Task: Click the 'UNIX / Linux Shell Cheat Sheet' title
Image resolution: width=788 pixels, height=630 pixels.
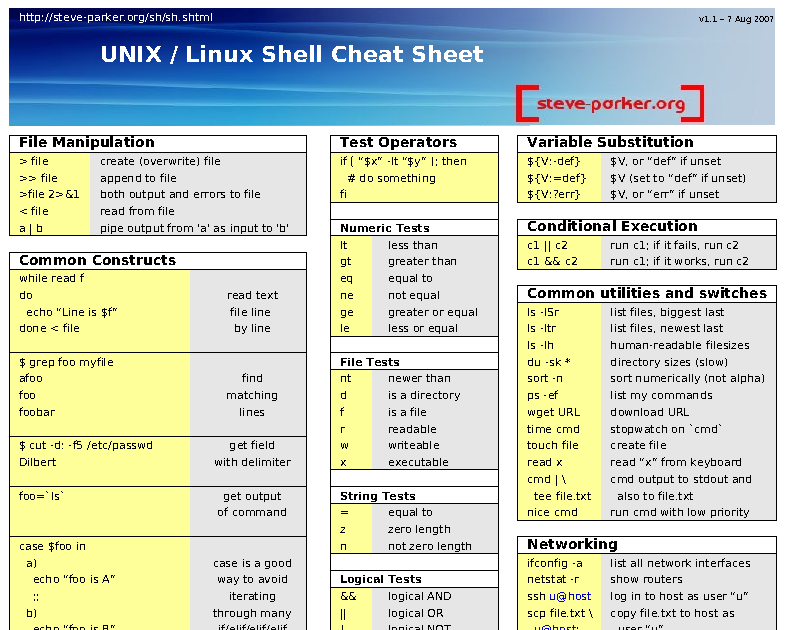Action: 291,54
